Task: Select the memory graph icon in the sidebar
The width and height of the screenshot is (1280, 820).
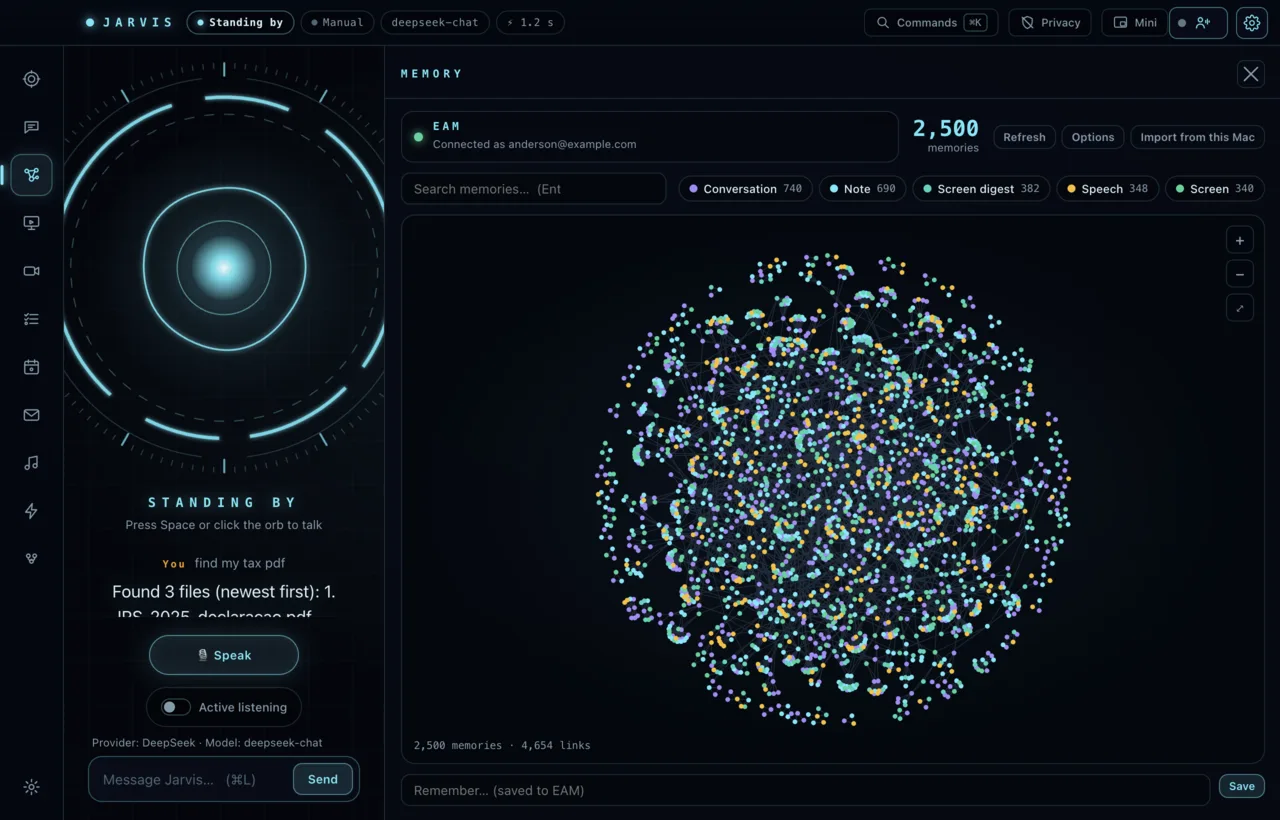Action: point(31,175)
